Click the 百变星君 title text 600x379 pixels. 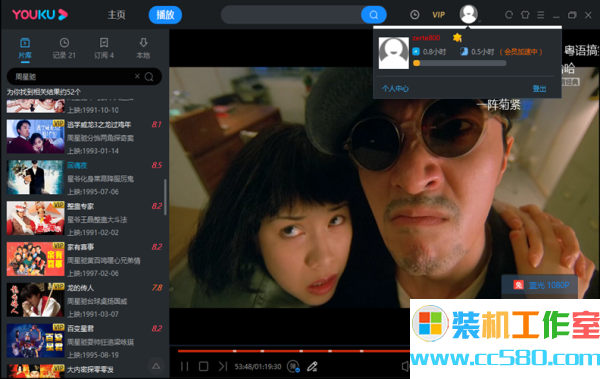coord(80,329)
